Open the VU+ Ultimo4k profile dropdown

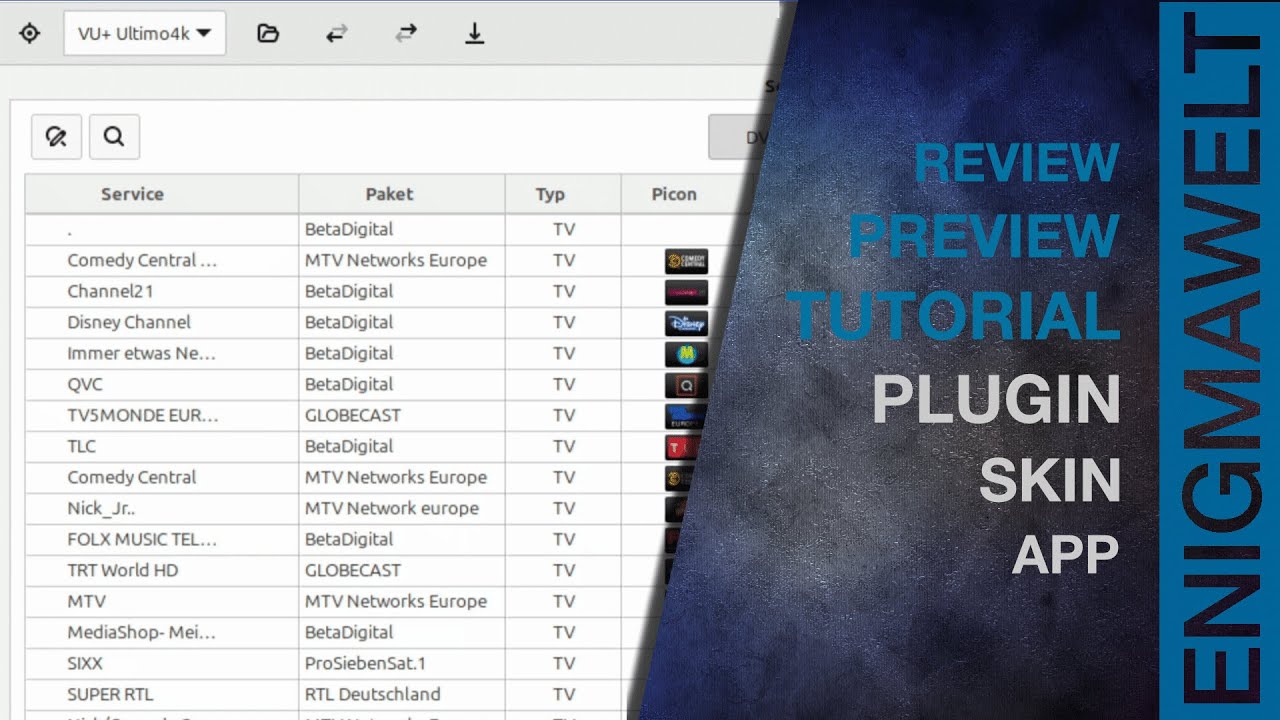pyautogui.click(x=145, y=34)
